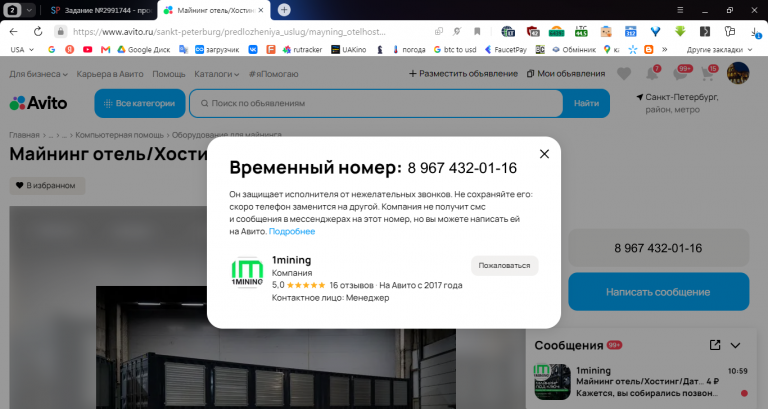768x409 pixels.
Task: Collapse the Сообщения panel chevron
Action: [735, 345]
